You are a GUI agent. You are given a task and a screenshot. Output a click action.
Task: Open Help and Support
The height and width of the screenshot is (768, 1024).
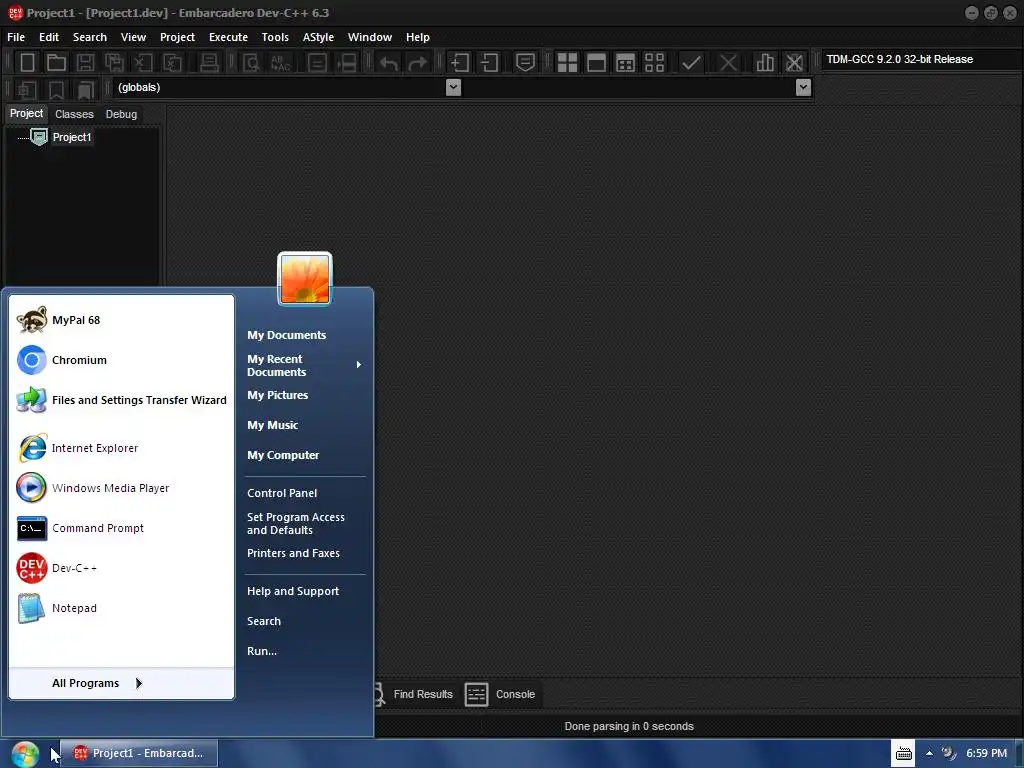click(293, 591)
